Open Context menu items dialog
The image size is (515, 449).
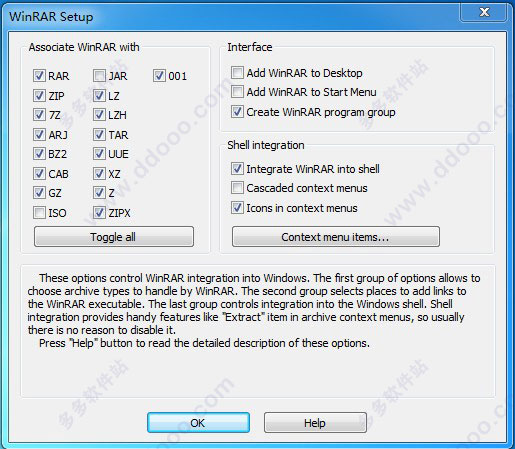coord(336,237)
